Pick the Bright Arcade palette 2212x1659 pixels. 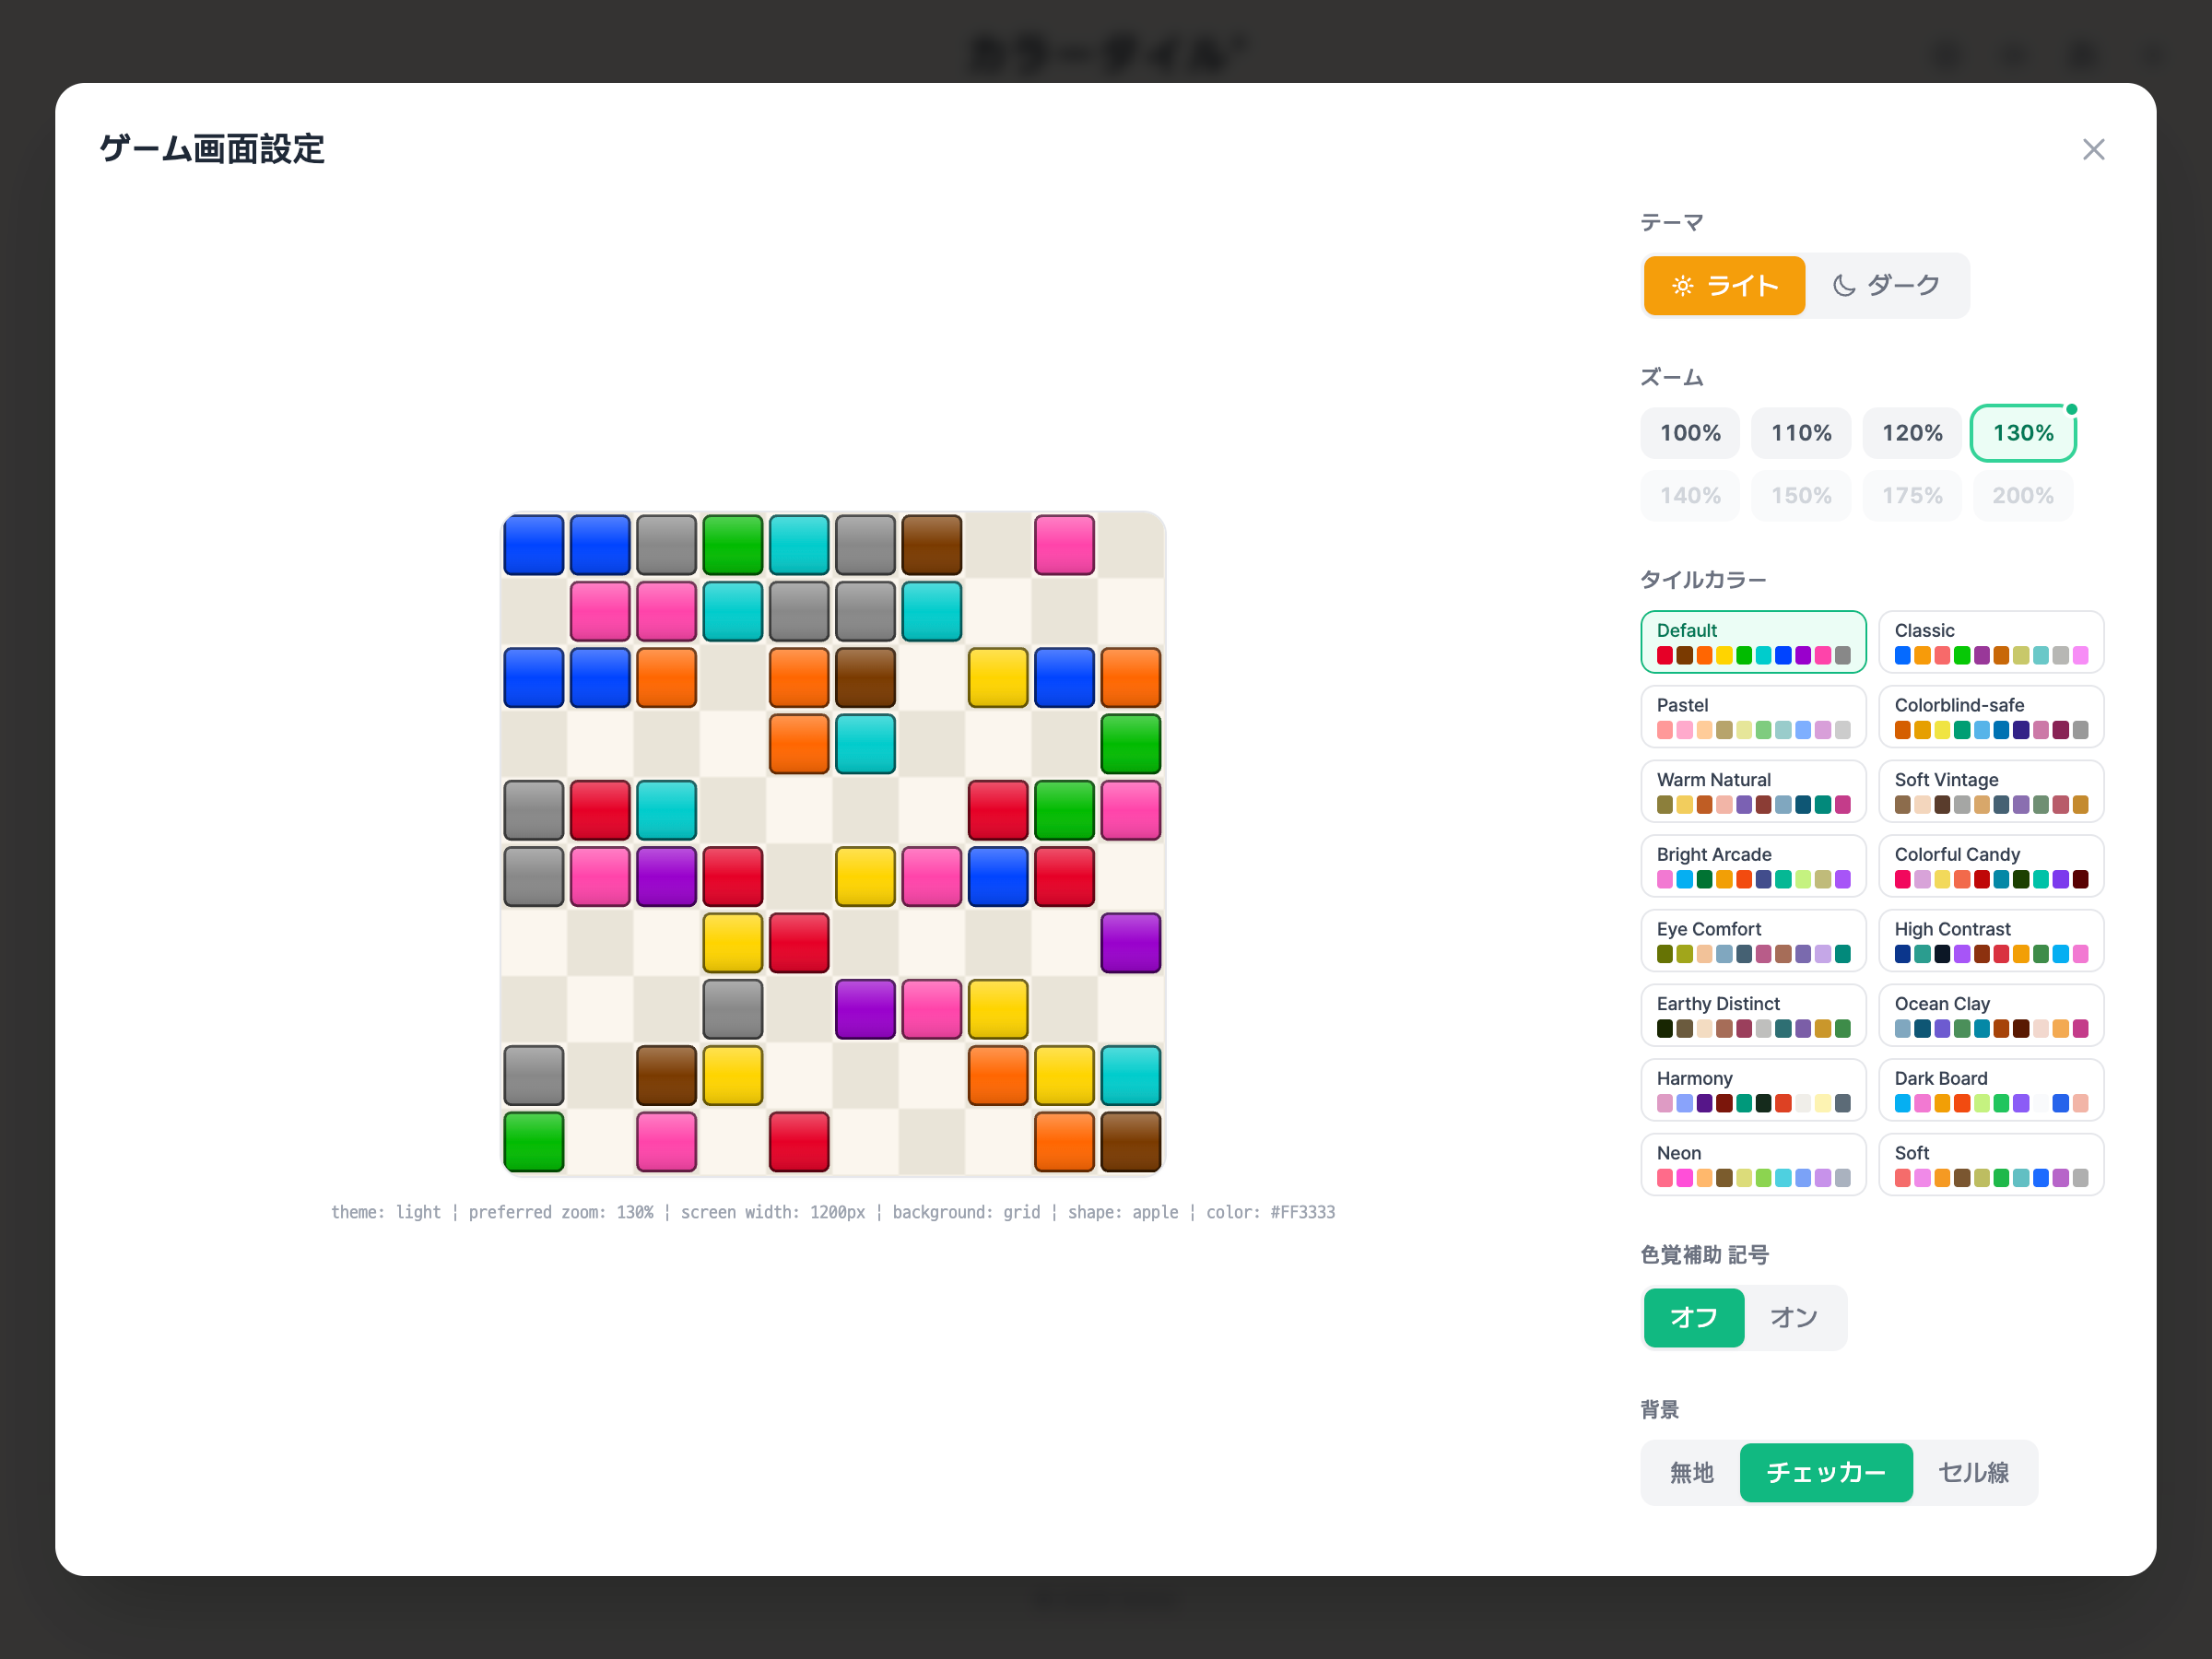(1753, 866)
